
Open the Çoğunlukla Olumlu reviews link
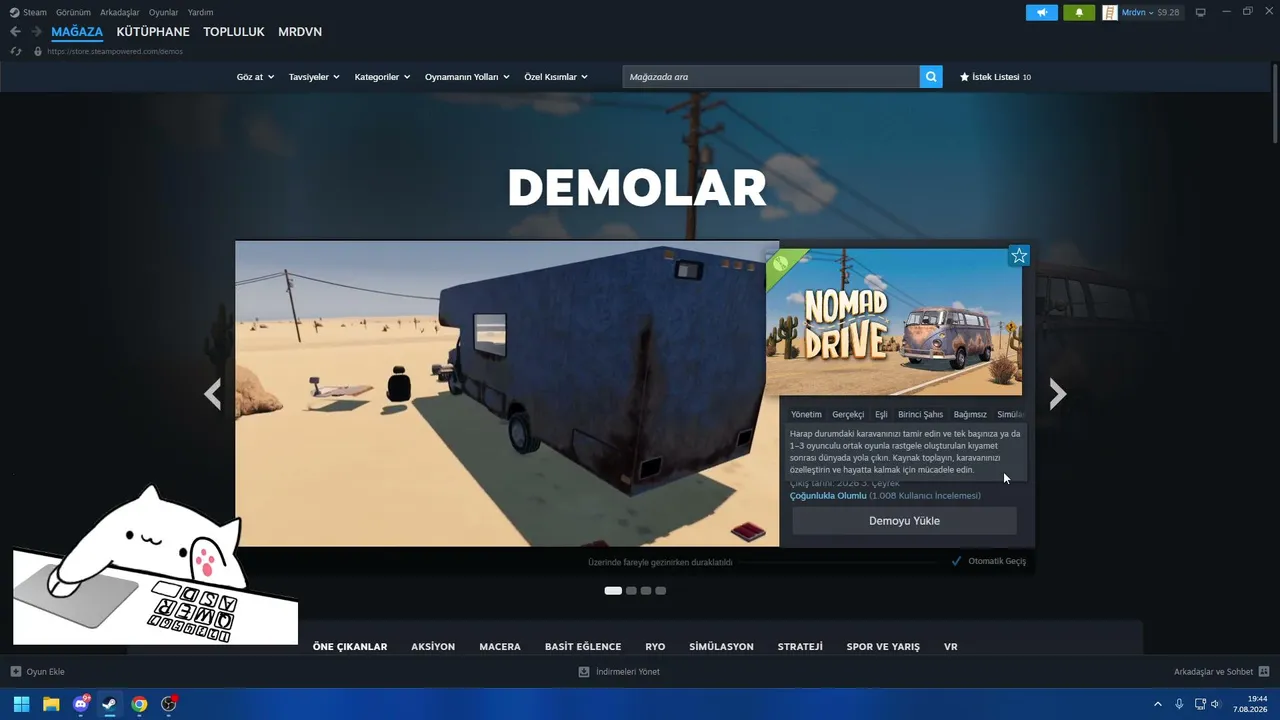(828, 496)
